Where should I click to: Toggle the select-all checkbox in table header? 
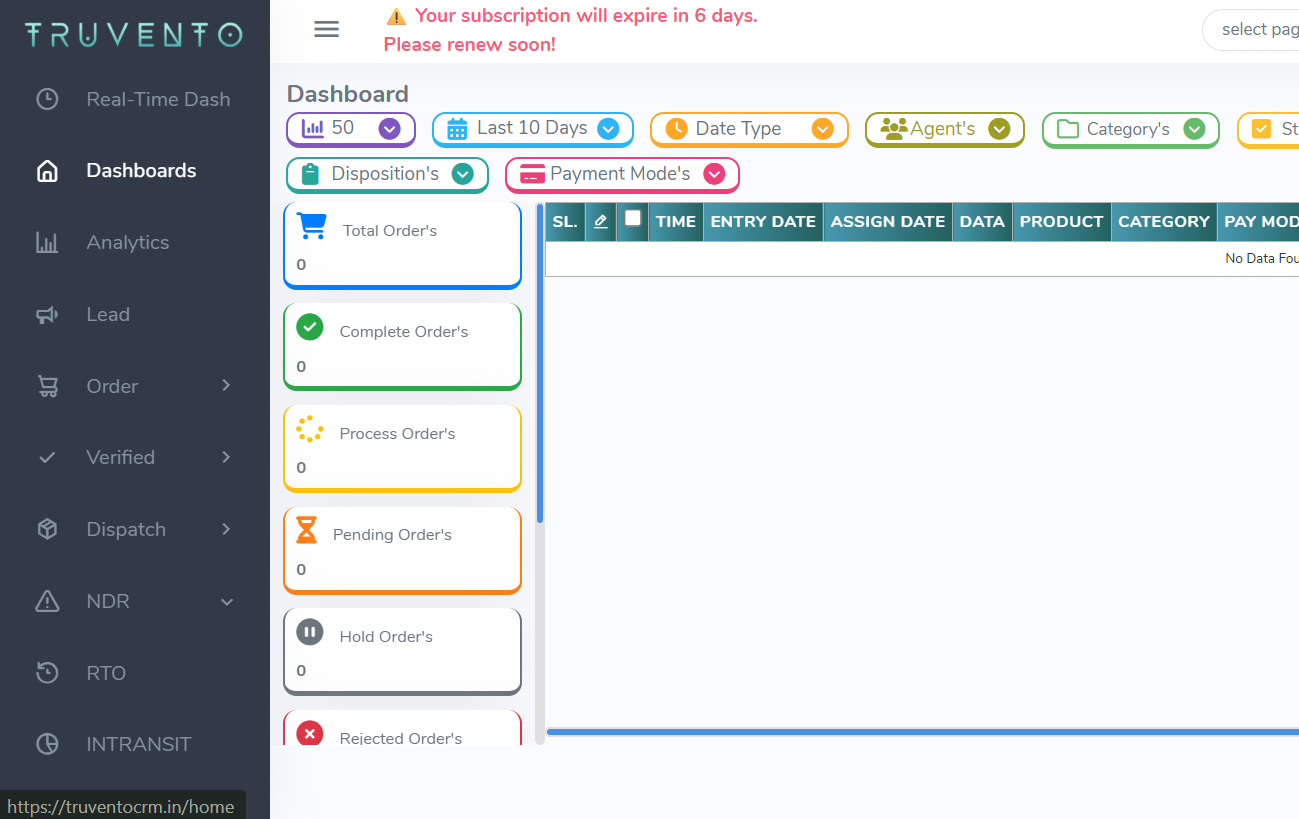point(633,218)
